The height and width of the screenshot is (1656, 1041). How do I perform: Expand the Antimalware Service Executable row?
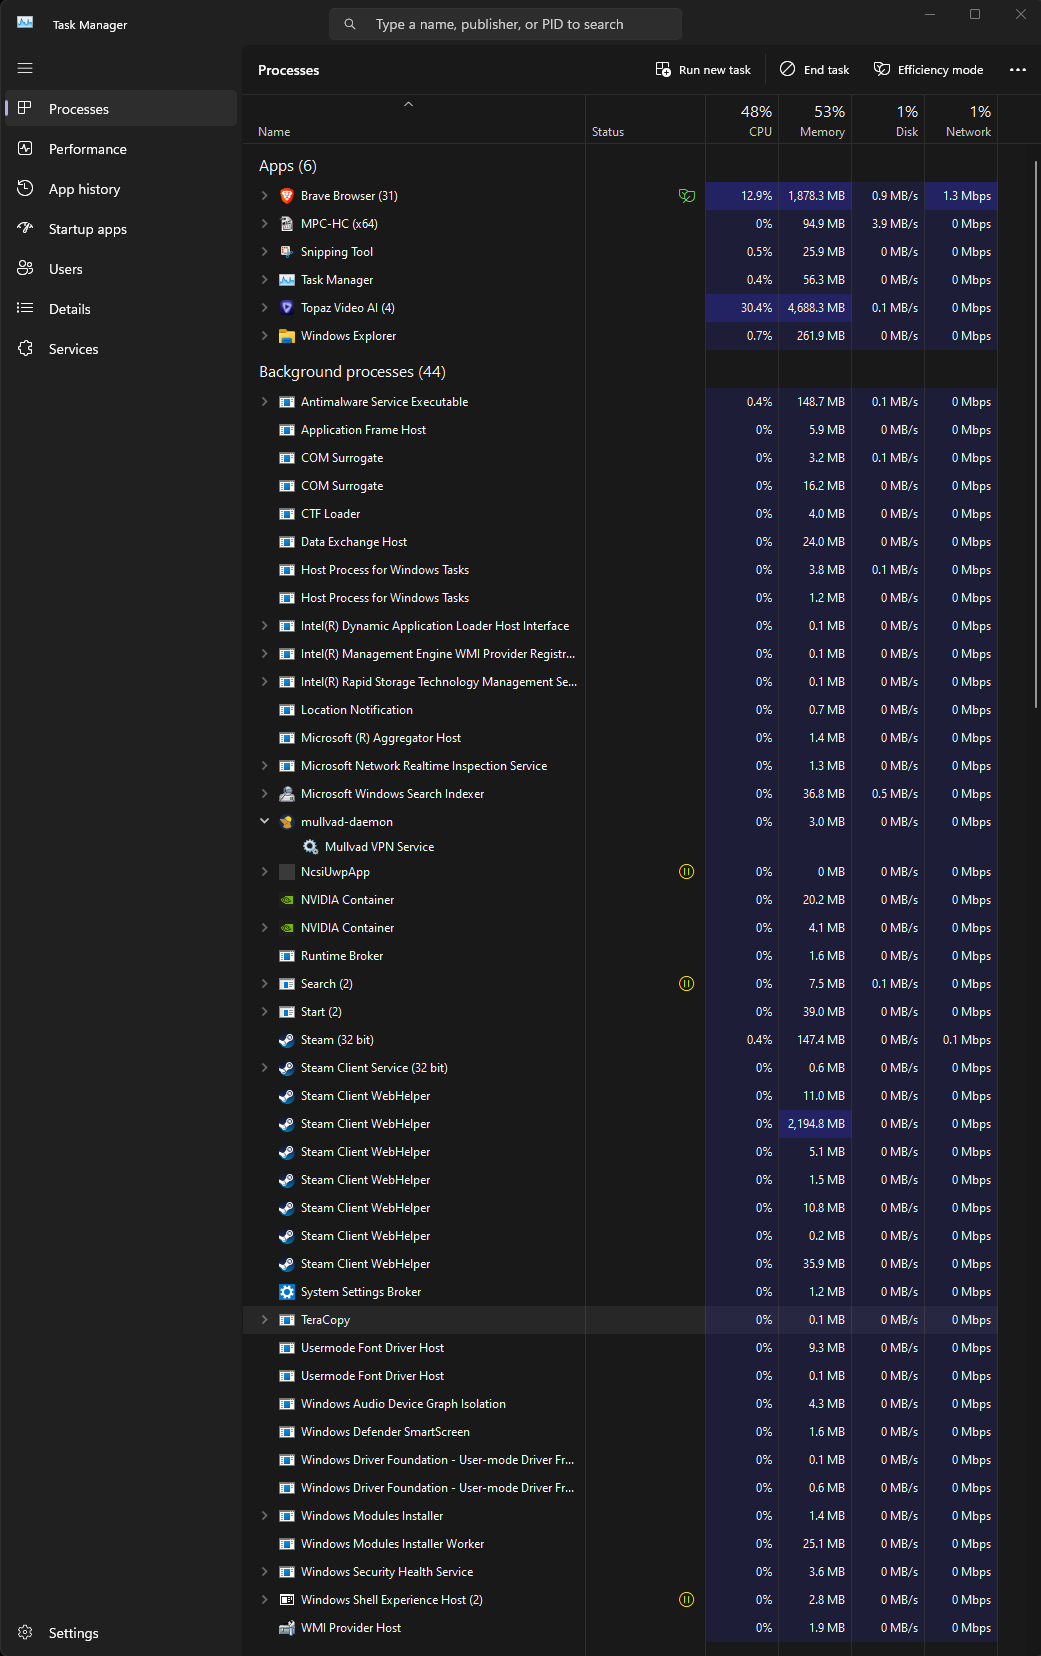point(264,402)
